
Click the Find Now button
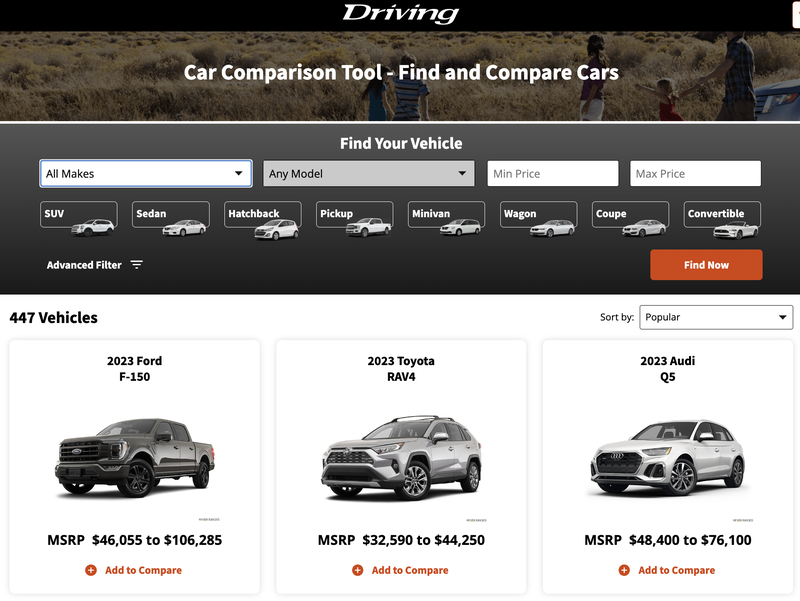(706, 265)
